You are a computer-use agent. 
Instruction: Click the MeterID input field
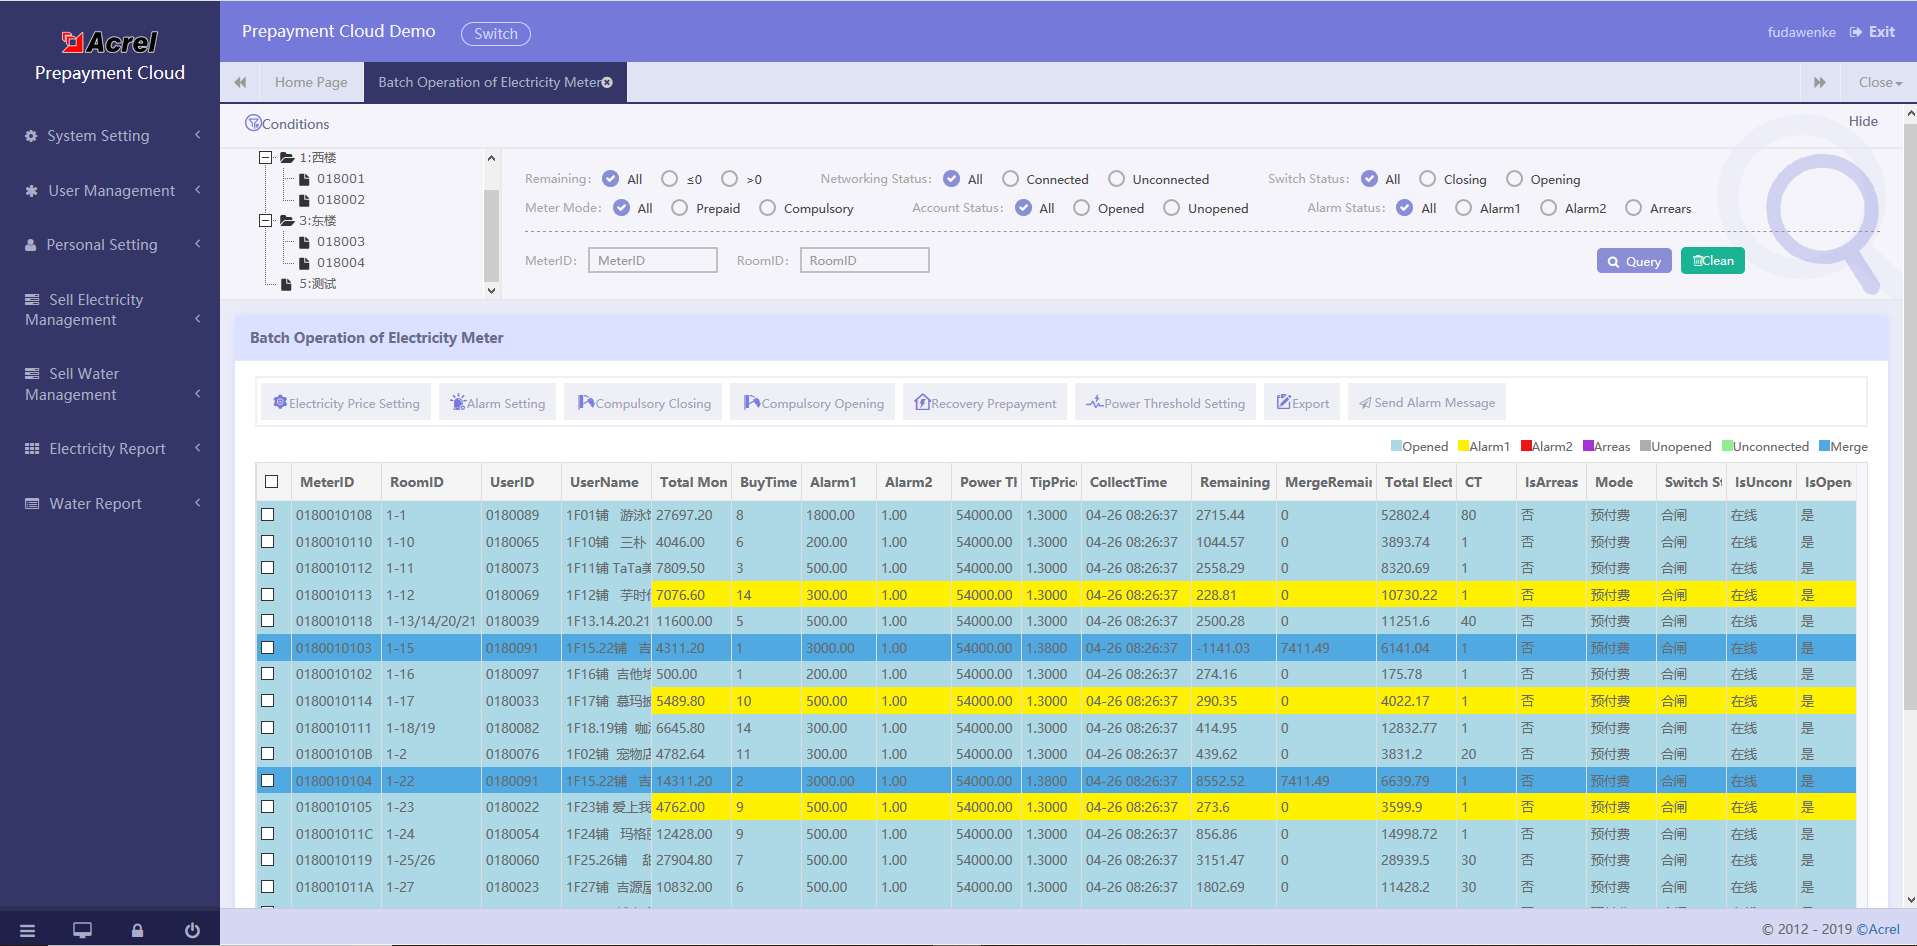point(653,260)
